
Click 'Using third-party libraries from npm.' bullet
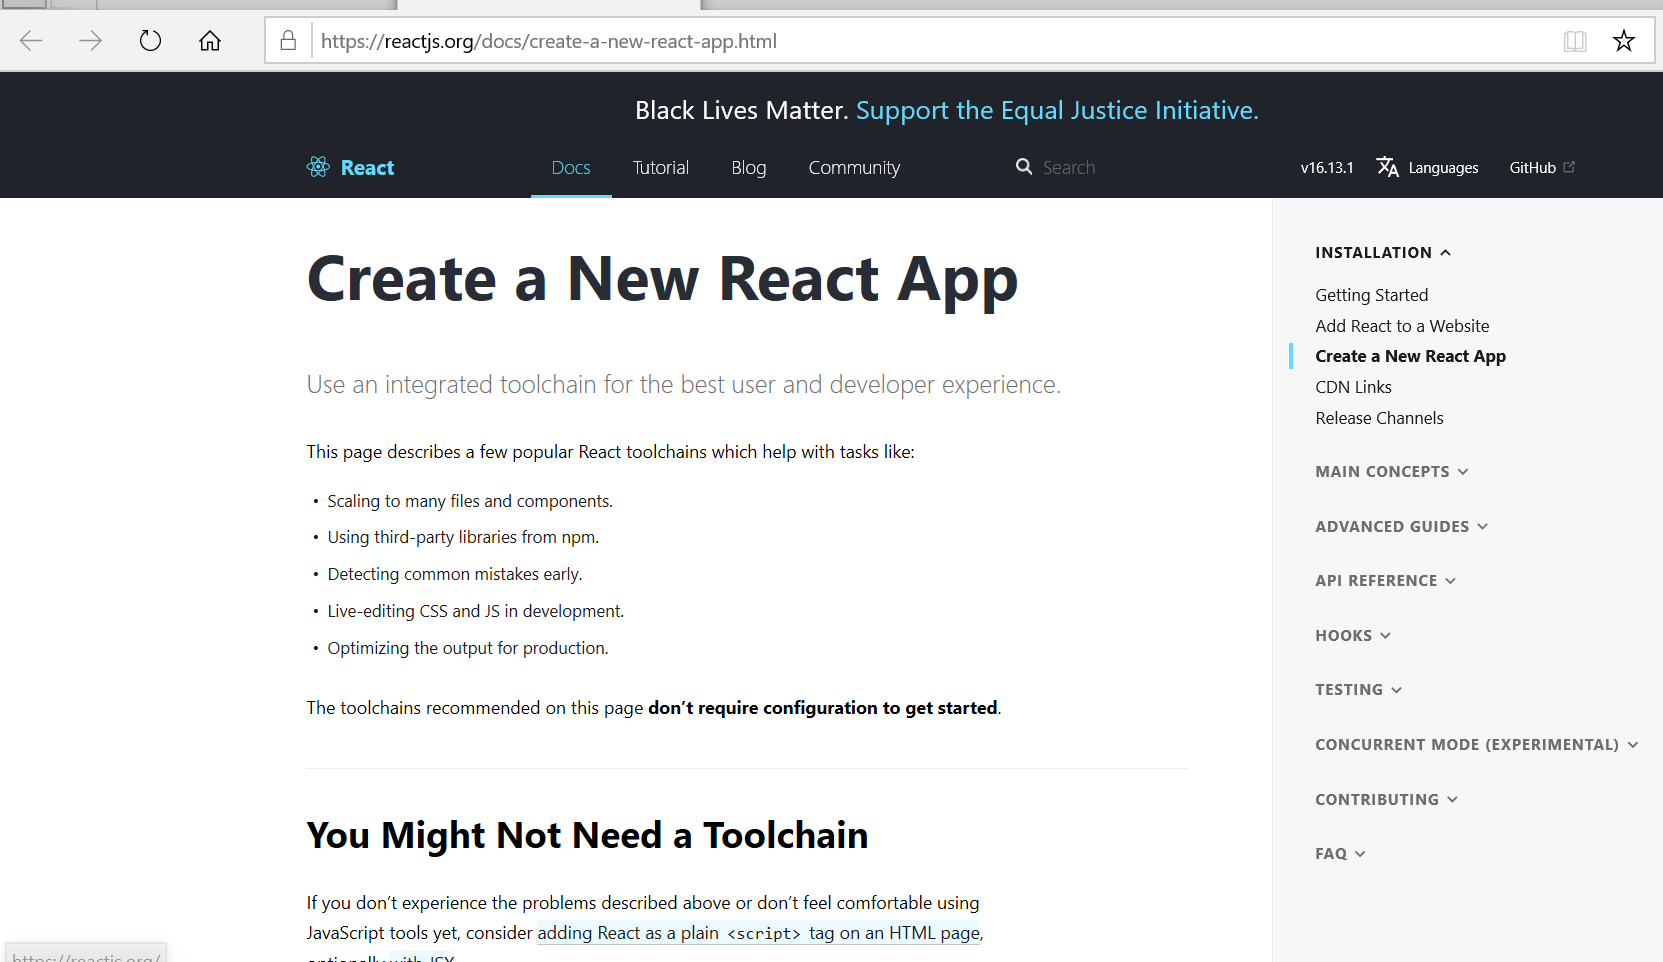pyautogui.click(x=463, y=537)
